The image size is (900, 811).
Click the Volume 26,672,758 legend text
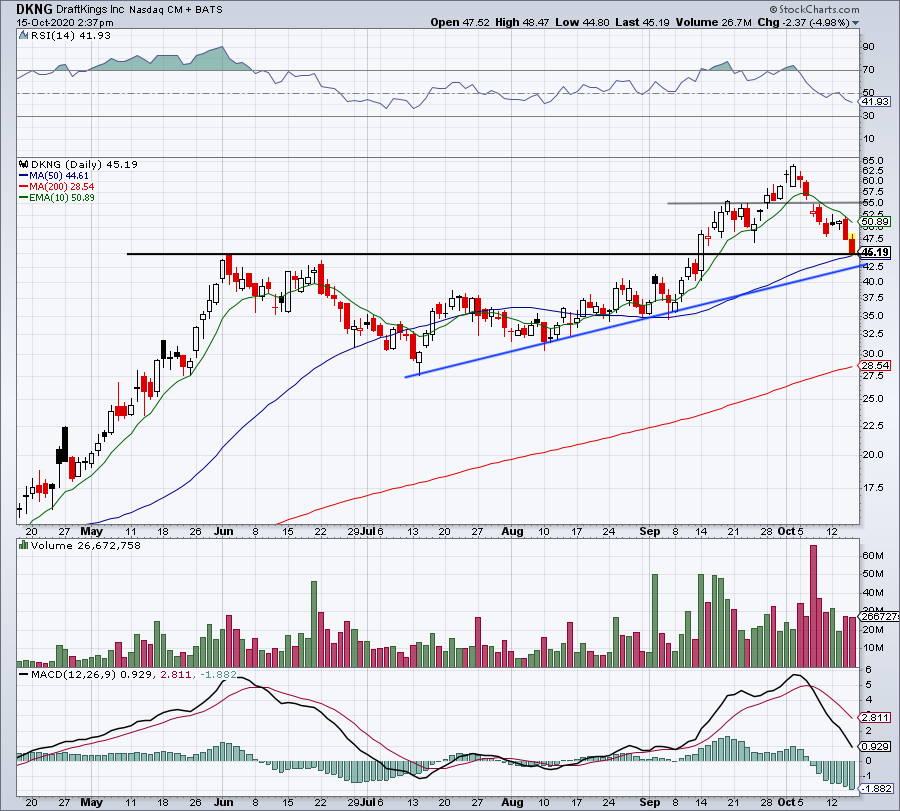click(x=86, y=545)
